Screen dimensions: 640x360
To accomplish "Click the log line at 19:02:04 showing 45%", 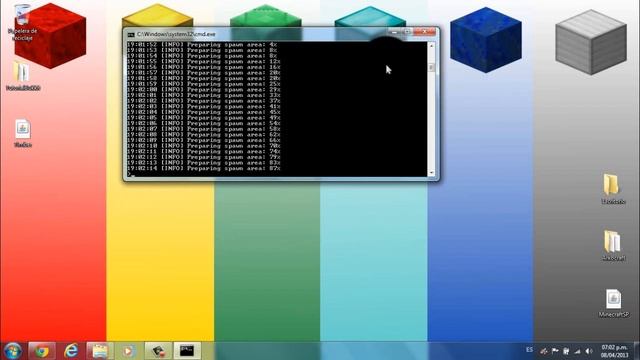I will pyautogui.click(x=203, y=112).
